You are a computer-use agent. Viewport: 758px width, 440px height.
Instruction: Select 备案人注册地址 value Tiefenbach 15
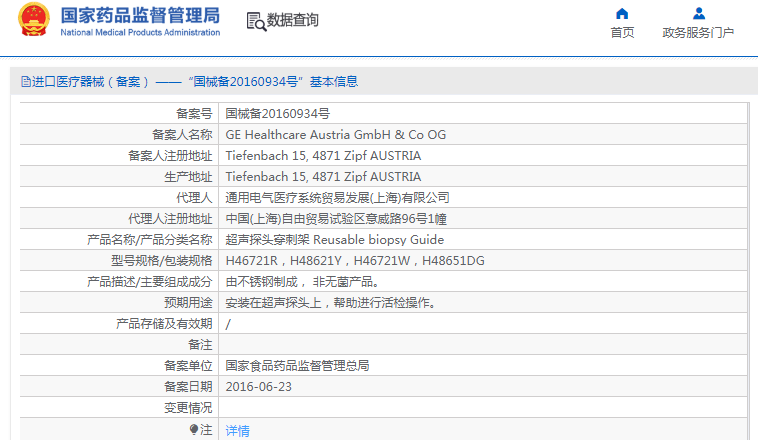(323, 156)
